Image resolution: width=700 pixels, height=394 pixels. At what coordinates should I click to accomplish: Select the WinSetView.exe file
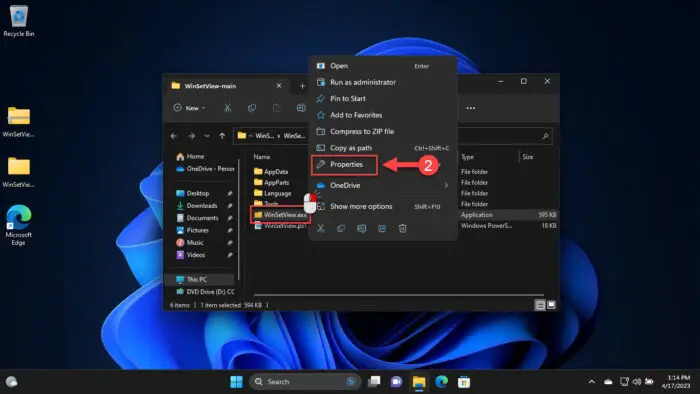tap(280, 215)
